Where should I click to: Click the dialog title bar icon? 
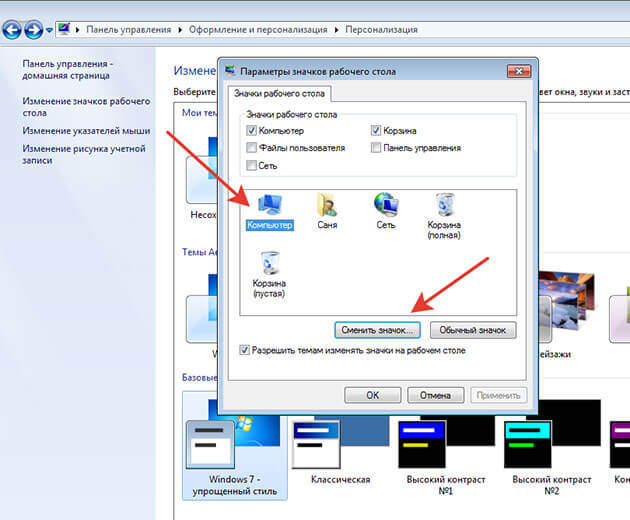(x=230, y=71)
